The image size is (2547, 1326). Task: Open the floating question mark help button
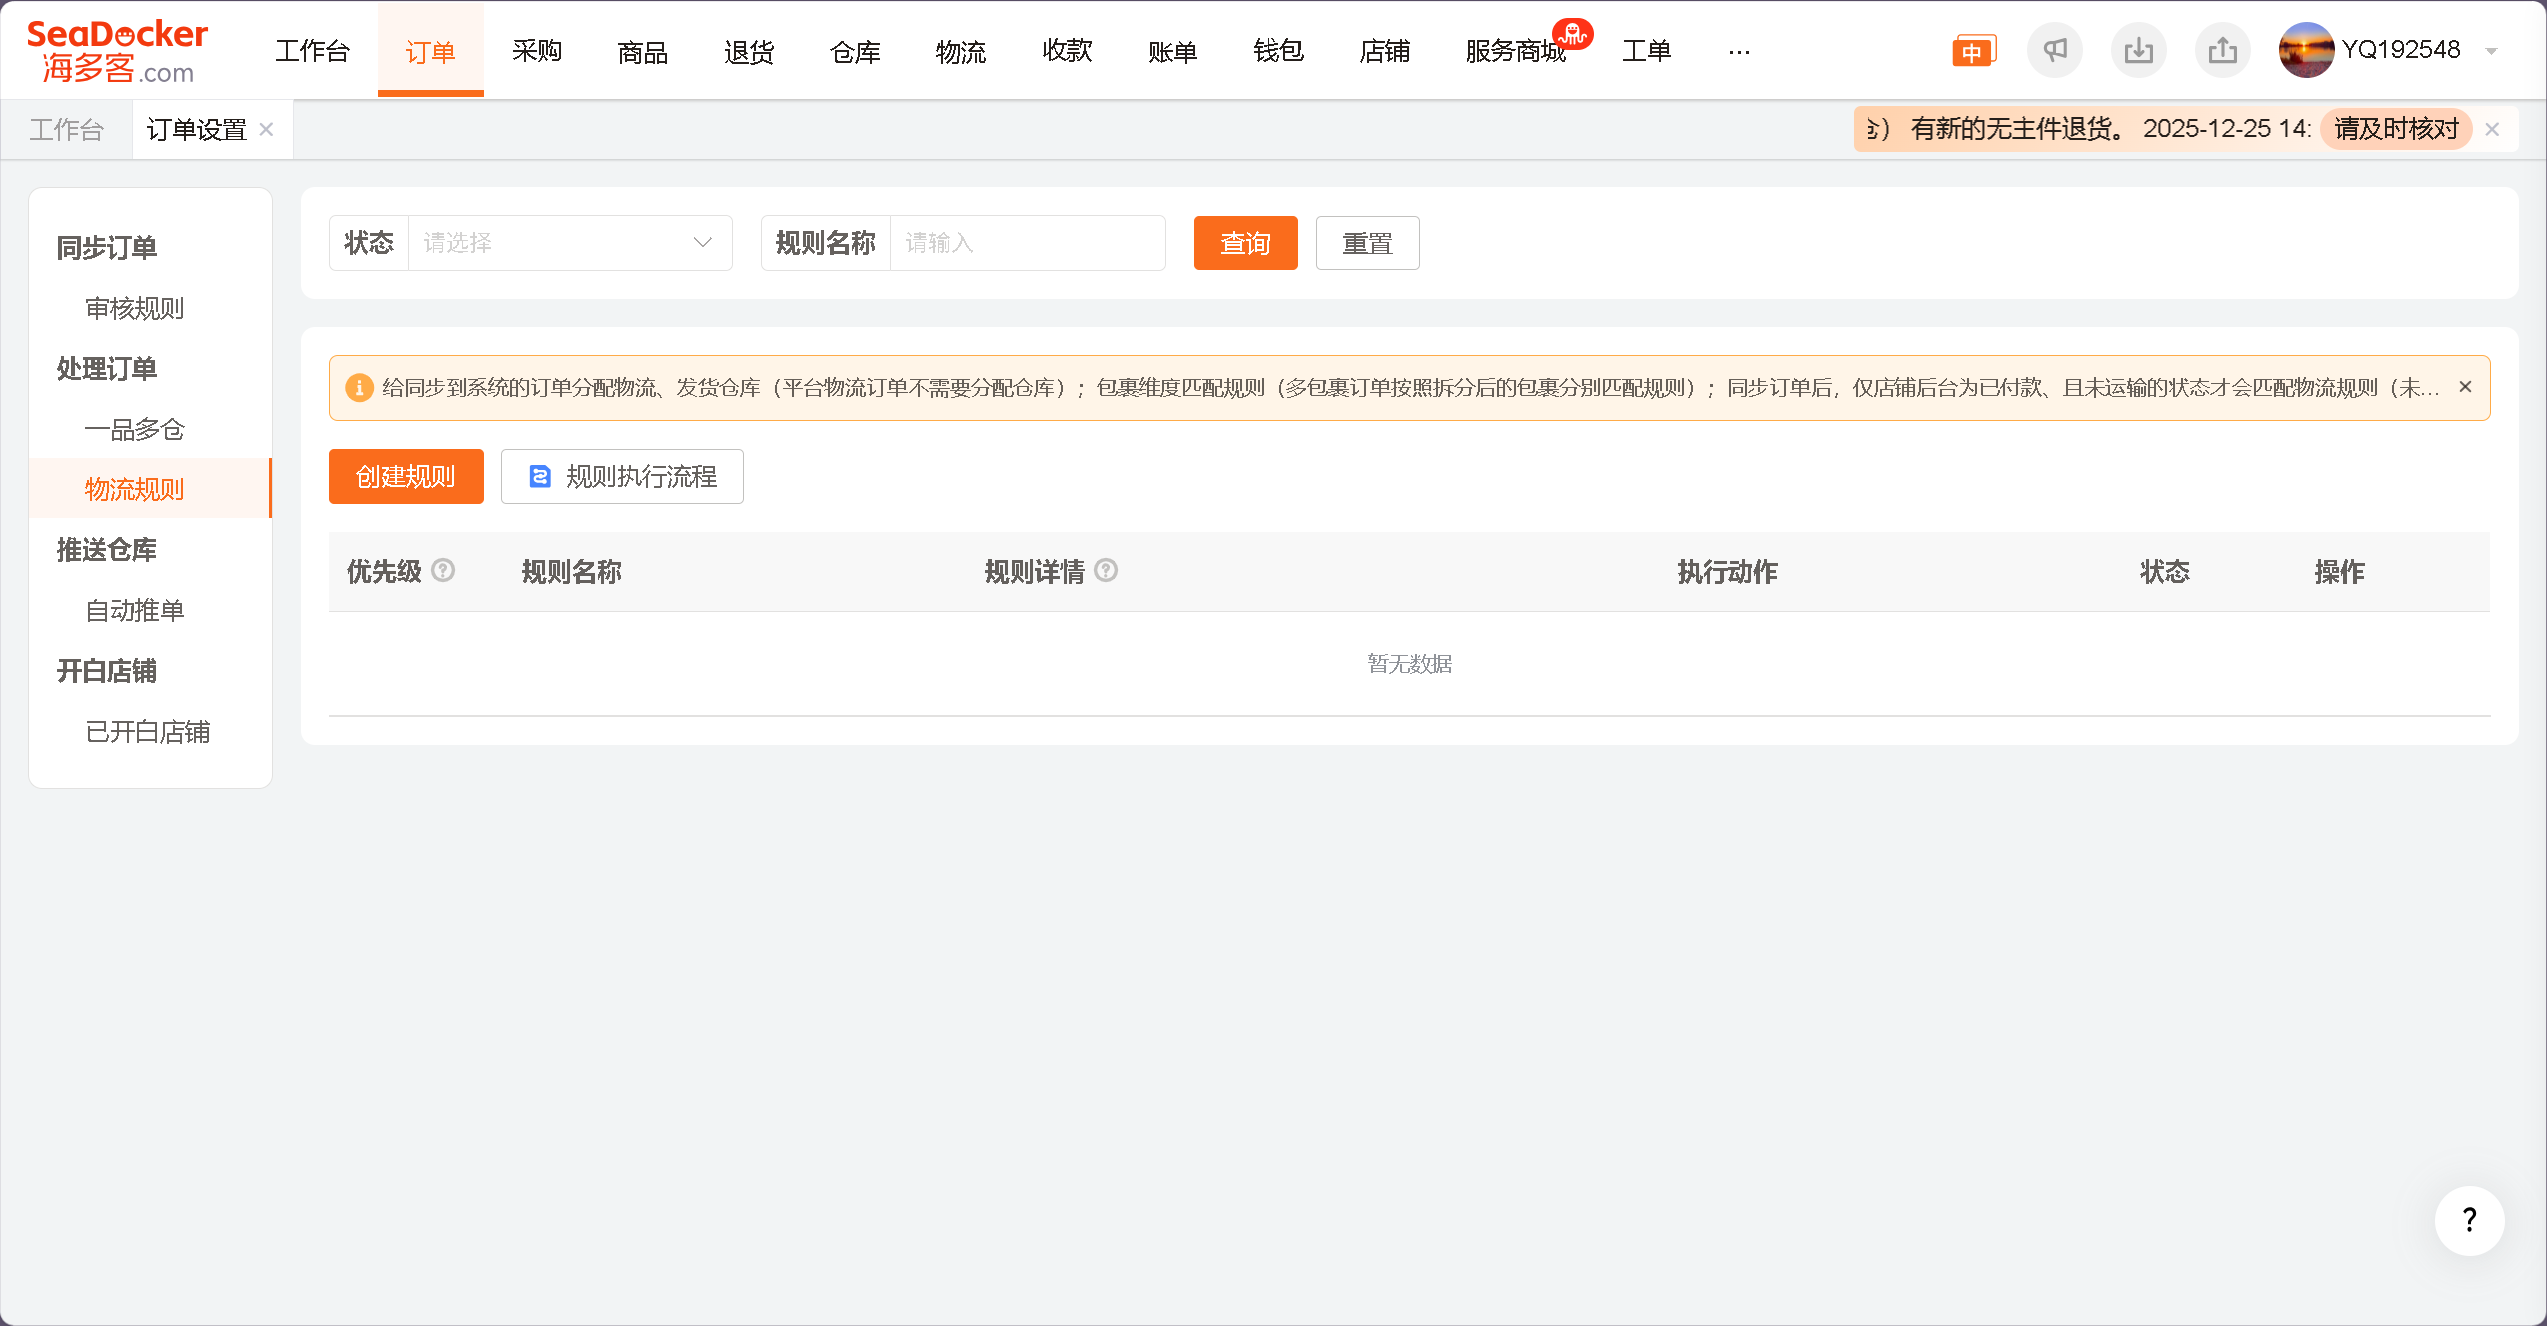click(2469, 1220)
